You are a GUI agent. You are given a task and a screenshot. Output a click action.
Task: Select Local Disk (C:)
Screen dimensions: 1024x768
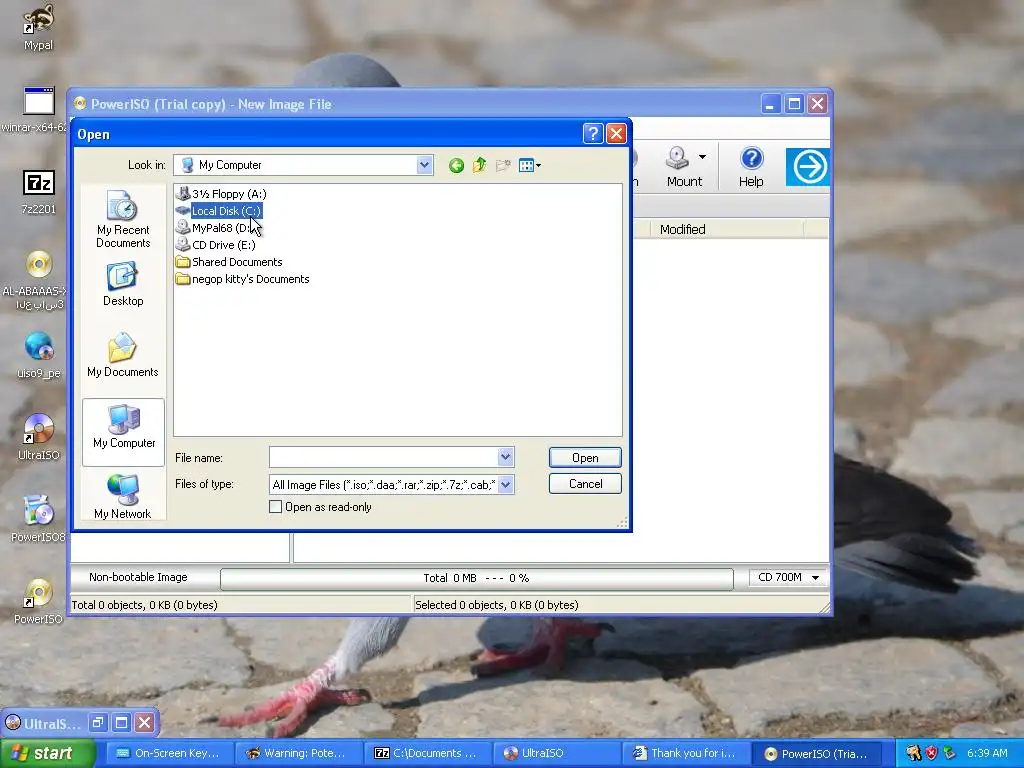pos(219,211)
